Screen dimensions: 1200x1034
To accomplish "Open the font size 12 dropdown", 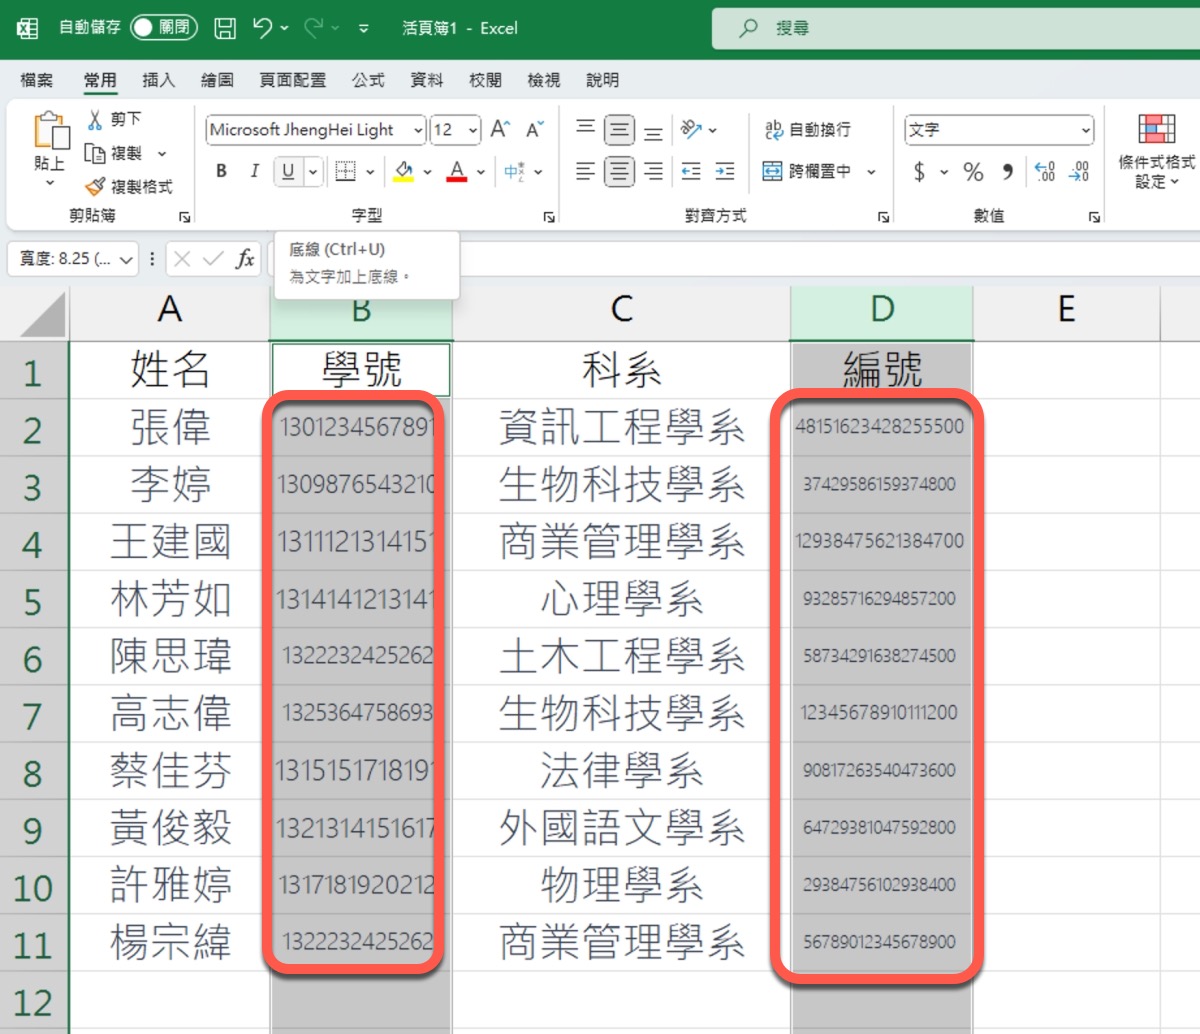I will click(x=473, y=130).
